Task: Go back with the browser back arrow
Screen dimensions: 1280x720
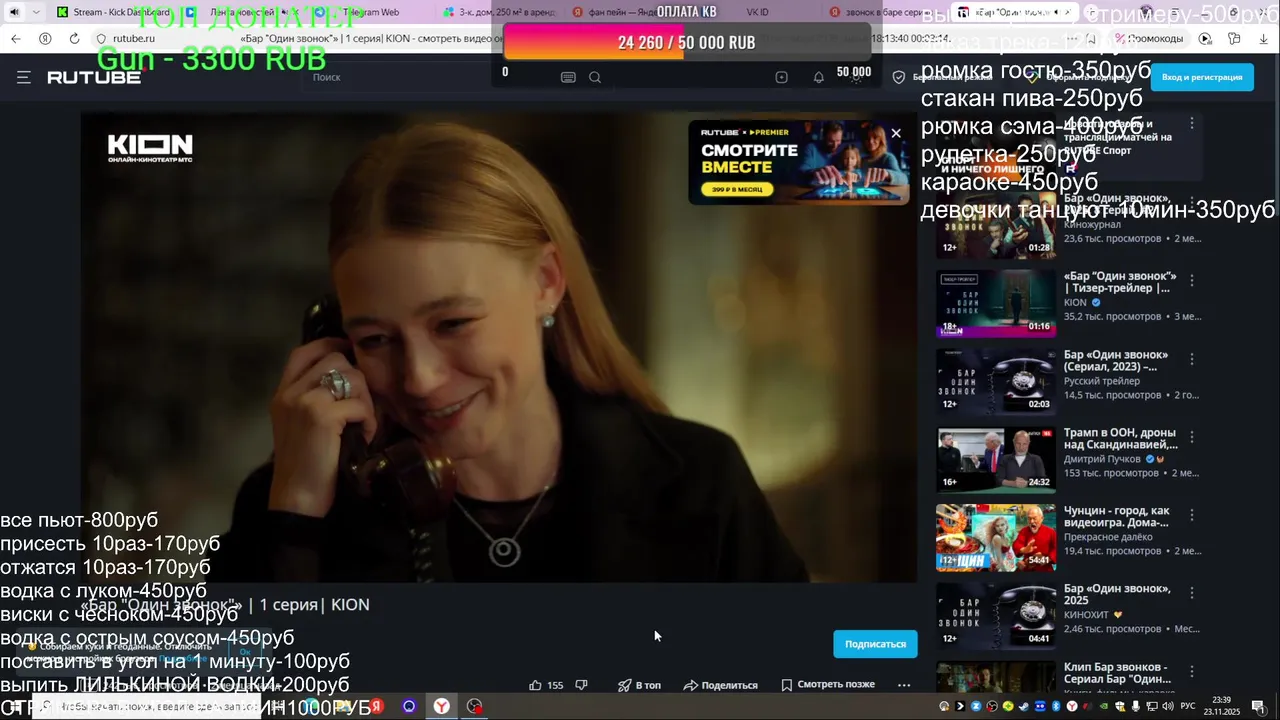Action: click(x=16, y=38)
